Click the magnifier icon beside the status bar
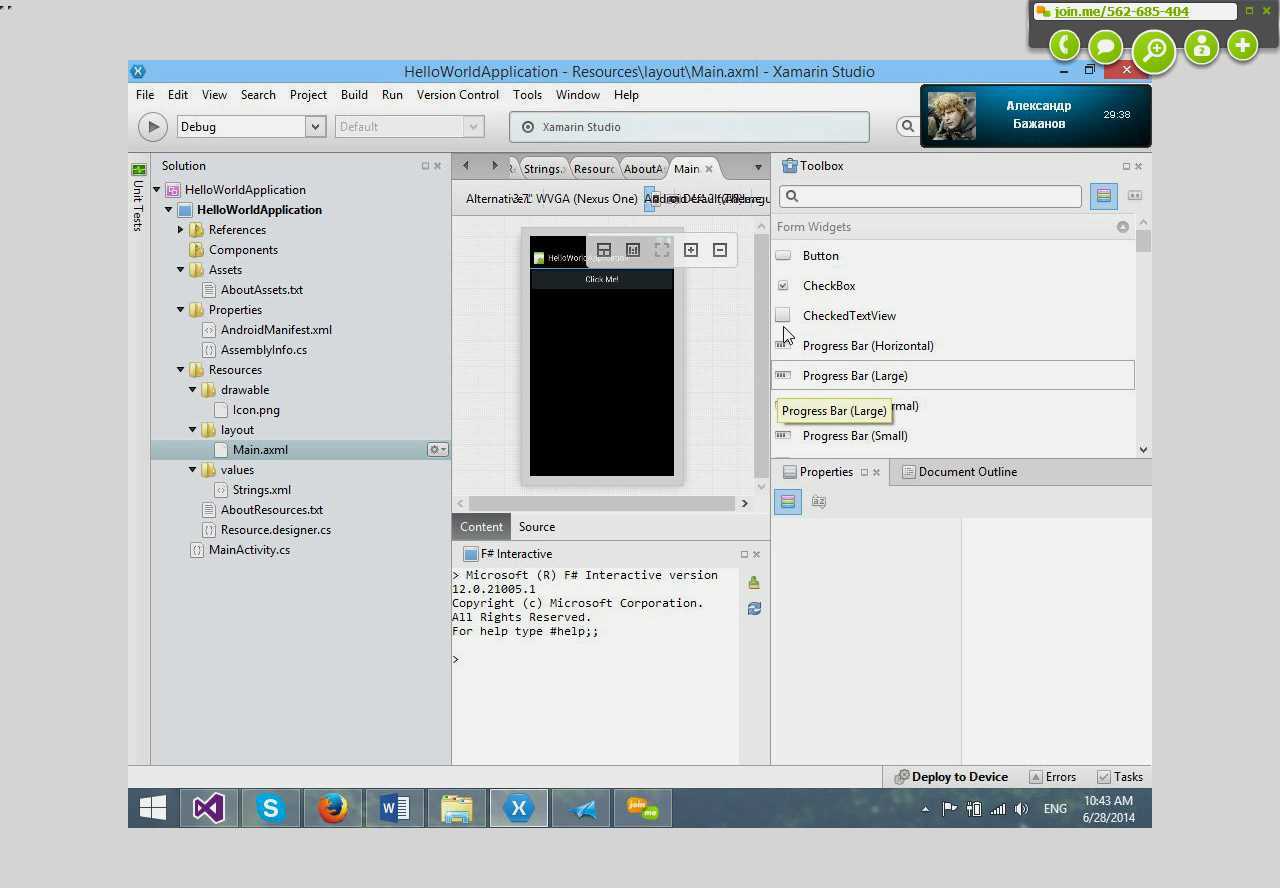The image size is (1280, 888). (907, 126)
